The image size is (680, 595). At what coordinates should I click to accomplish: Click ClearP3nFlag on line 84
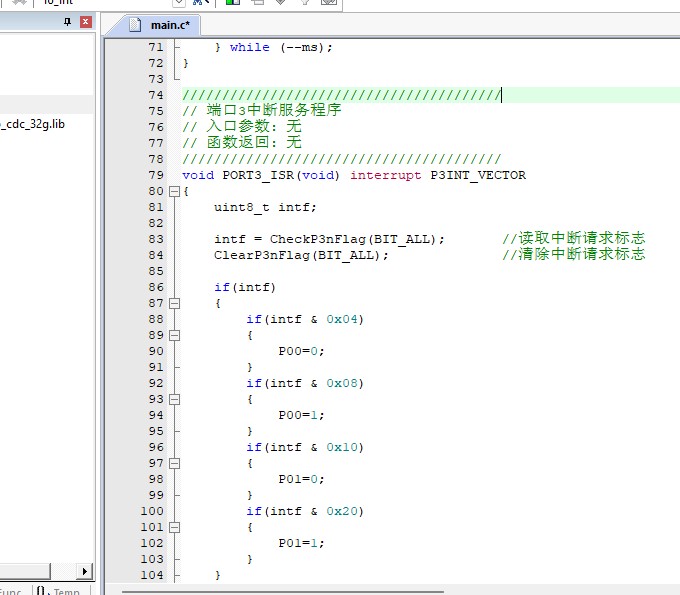[262, 255]
